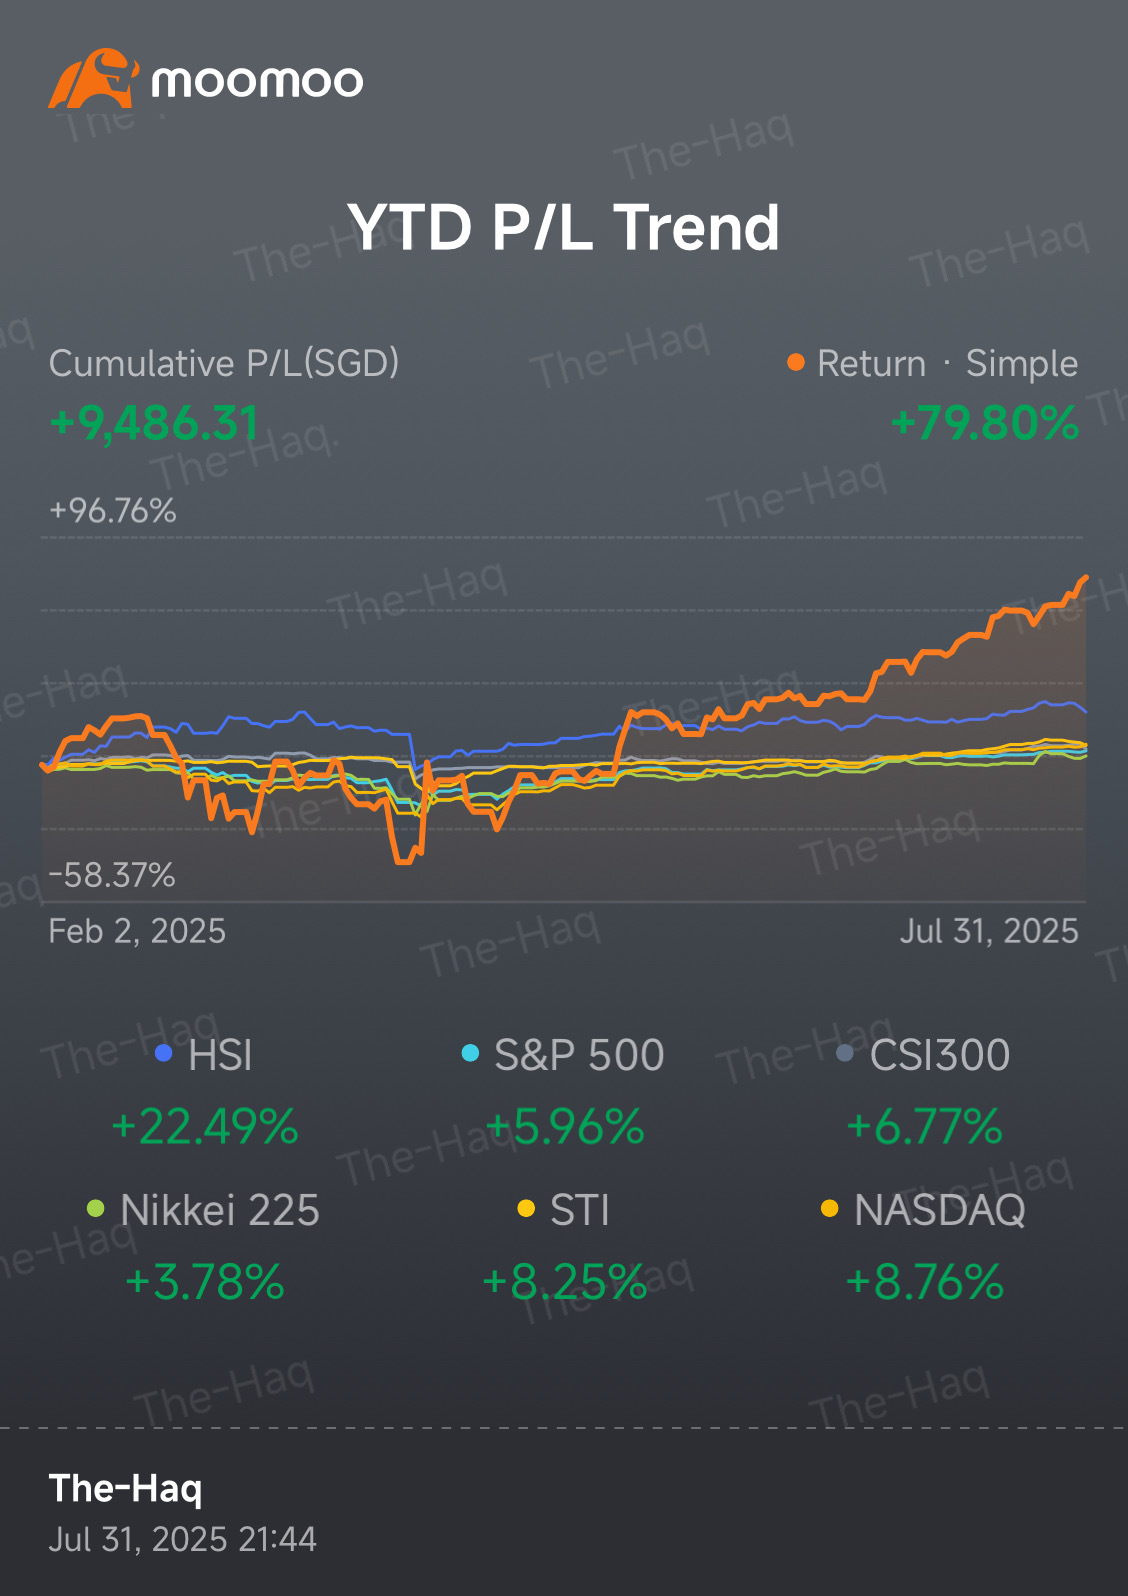
Task: Click the +79.80% return value
Action: [x=985, y=423]
